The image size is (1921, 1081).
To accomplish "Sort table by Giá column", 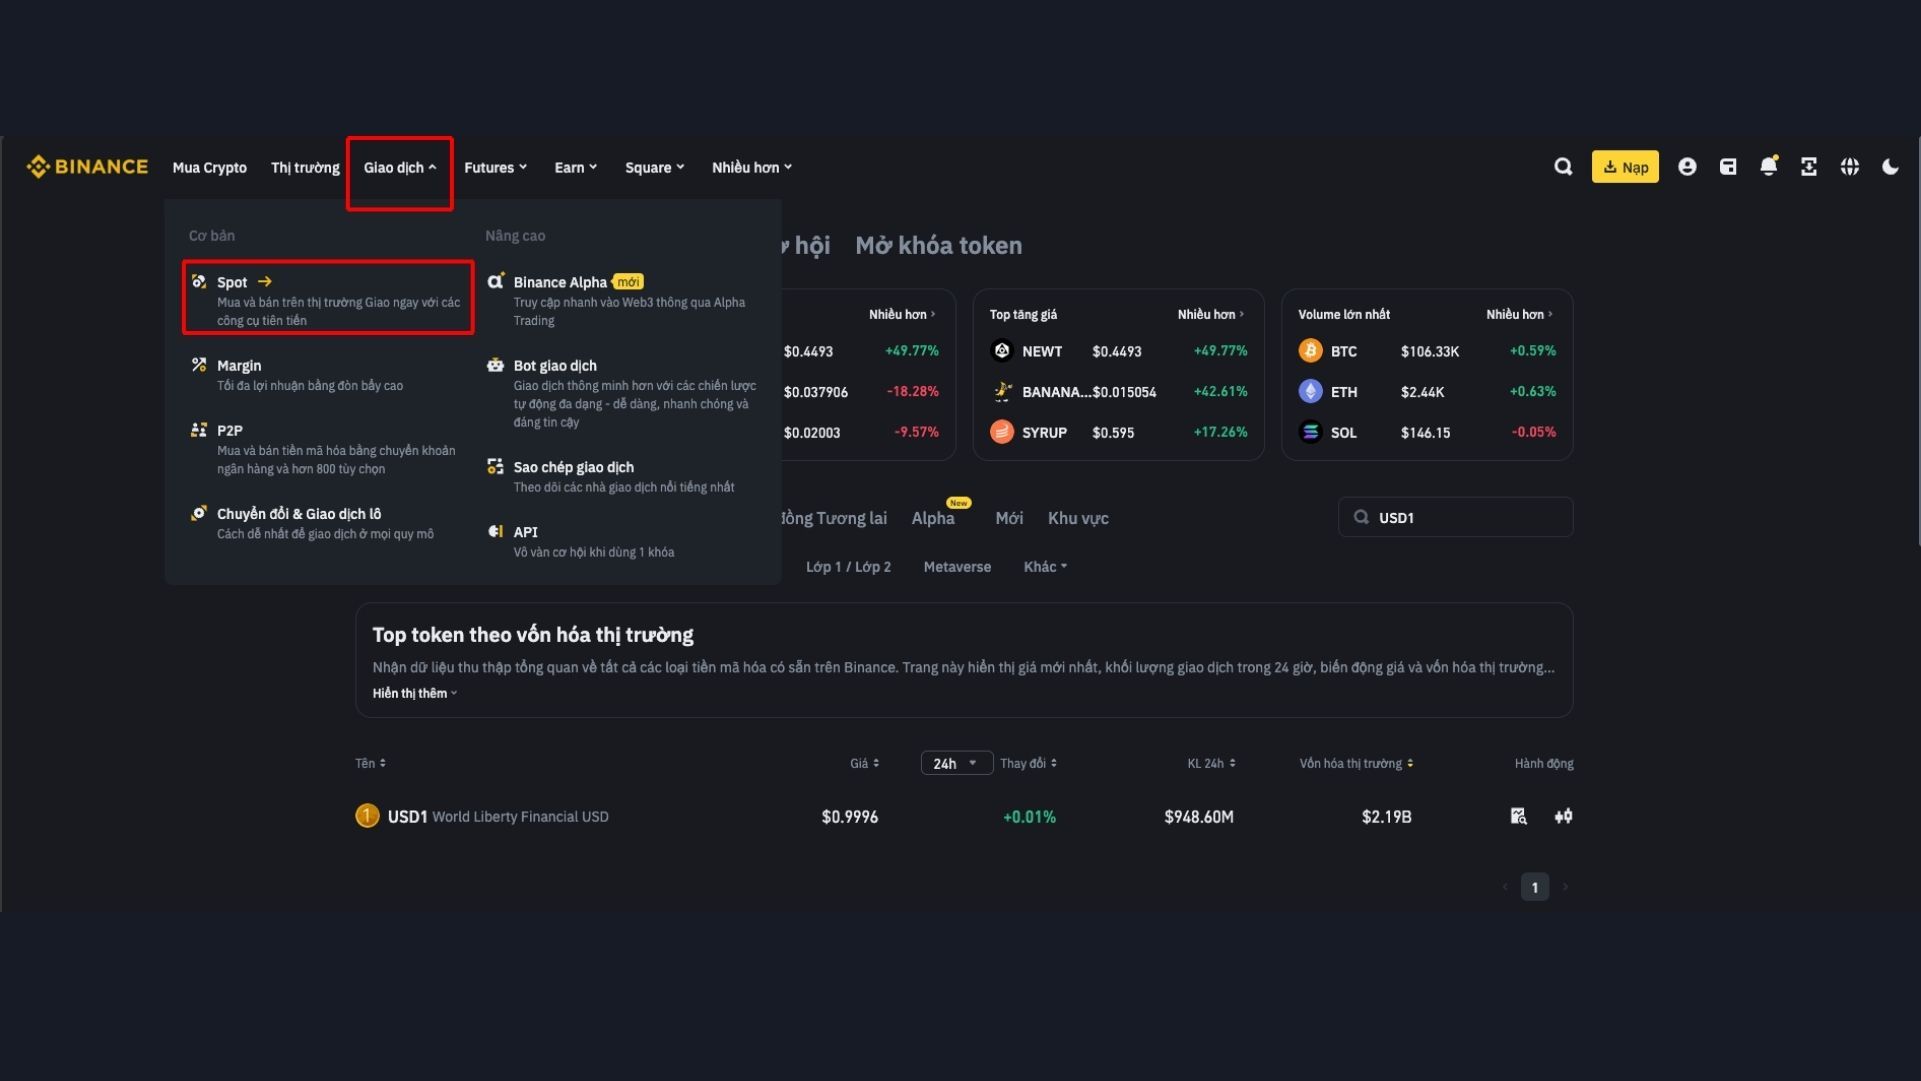I will 865,763.
